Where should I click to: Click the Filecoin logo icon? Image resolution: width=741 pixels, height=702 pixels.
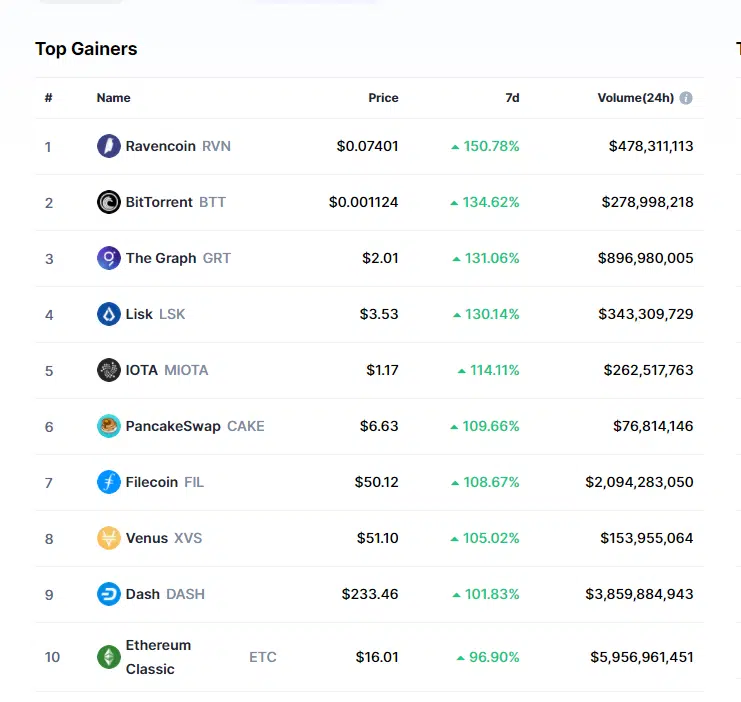tap(108, 482)
